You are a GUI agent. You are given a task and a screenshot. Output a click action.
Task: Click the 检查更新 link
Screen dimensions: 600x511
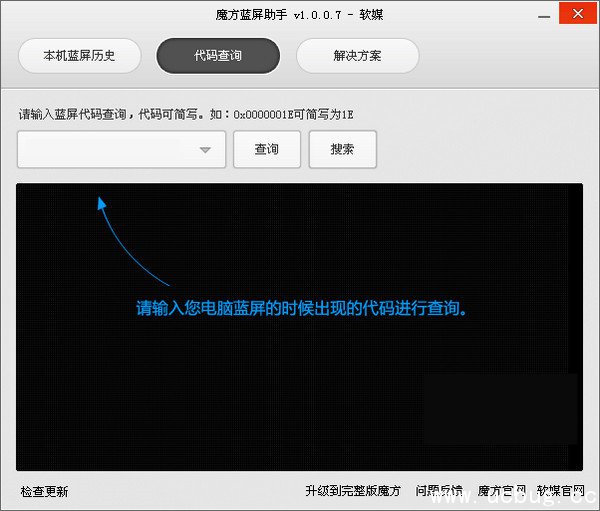pos(45,491)
